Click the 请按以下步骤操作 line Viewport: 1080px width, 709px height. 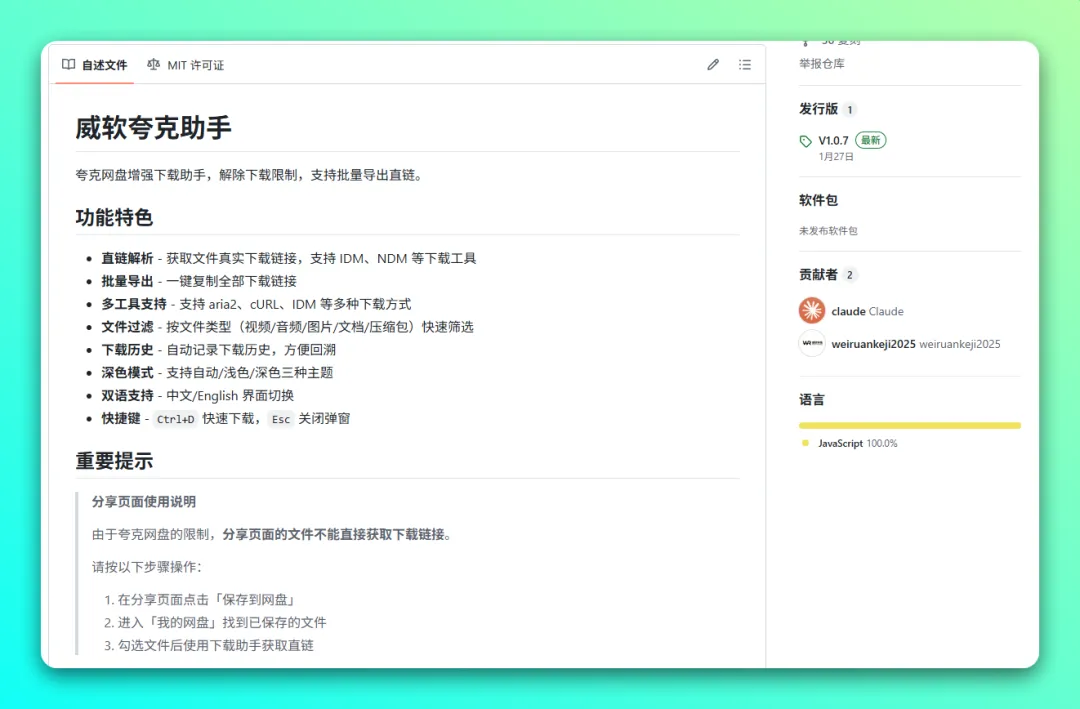click(x=147, y=567)
